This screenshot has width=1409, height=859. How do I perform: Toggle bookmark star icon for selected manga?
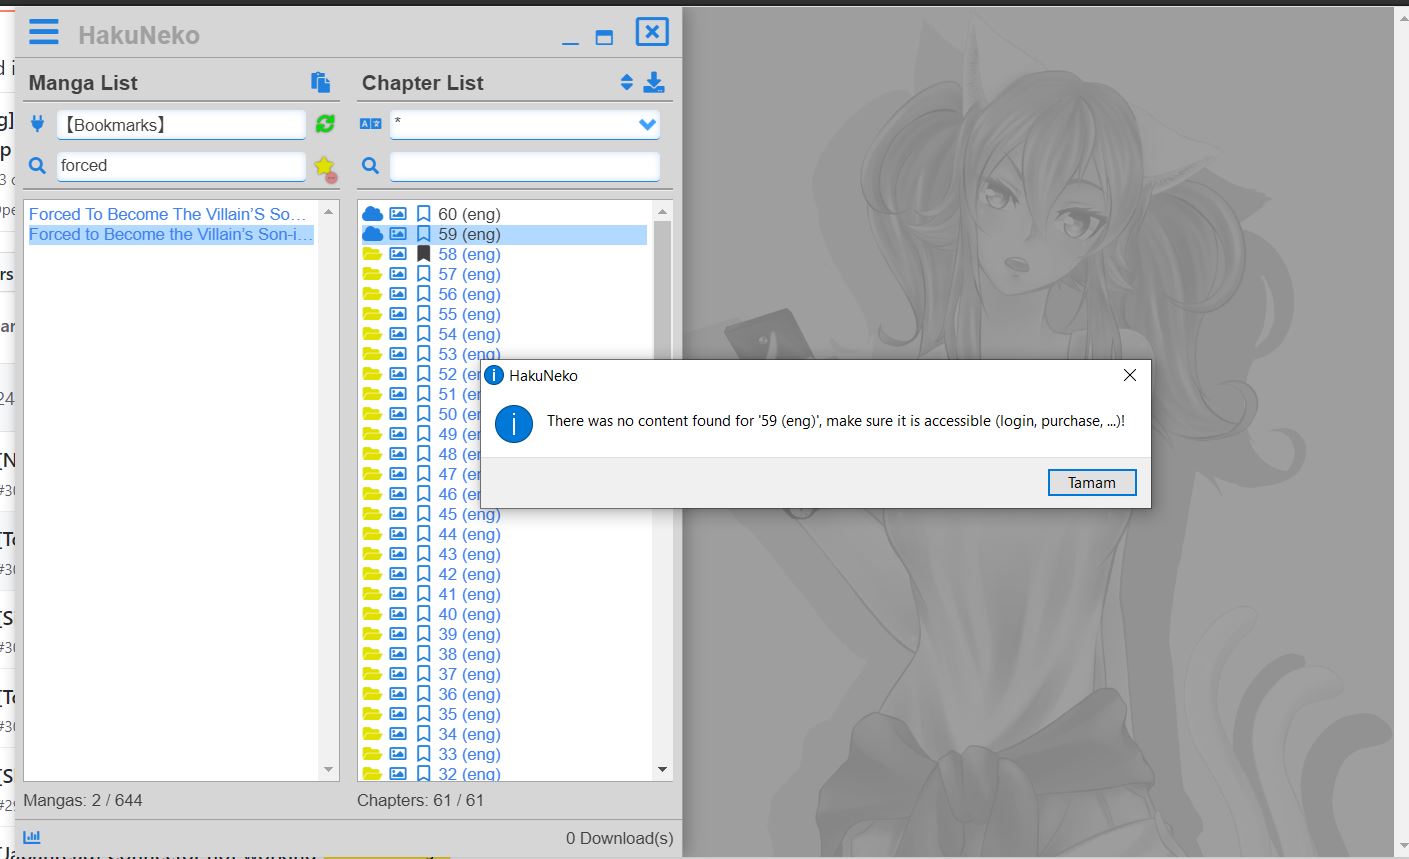pyautogui.click(x=325, y=167)
